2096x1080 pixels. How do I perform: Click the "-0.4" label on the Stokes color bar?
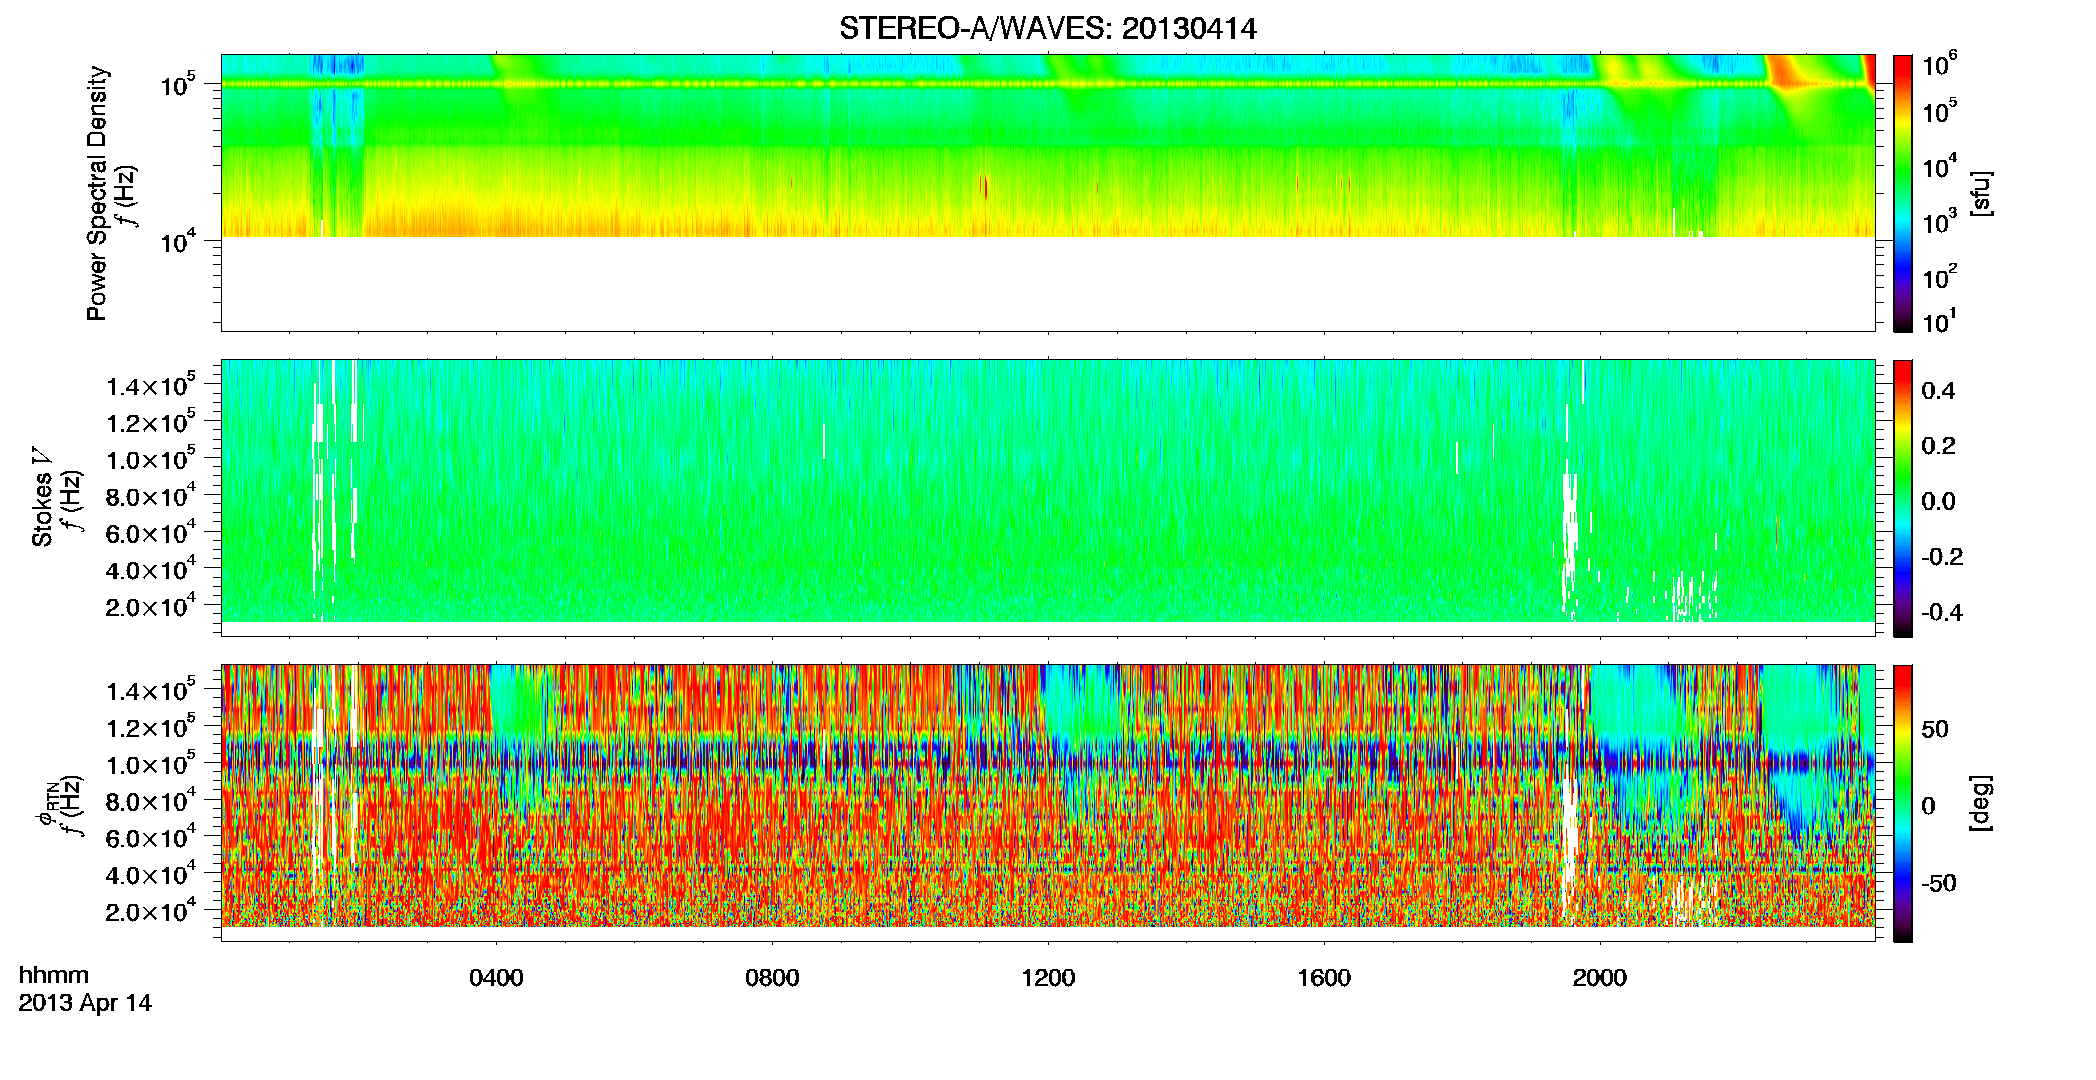click(x=1942, y=612)
